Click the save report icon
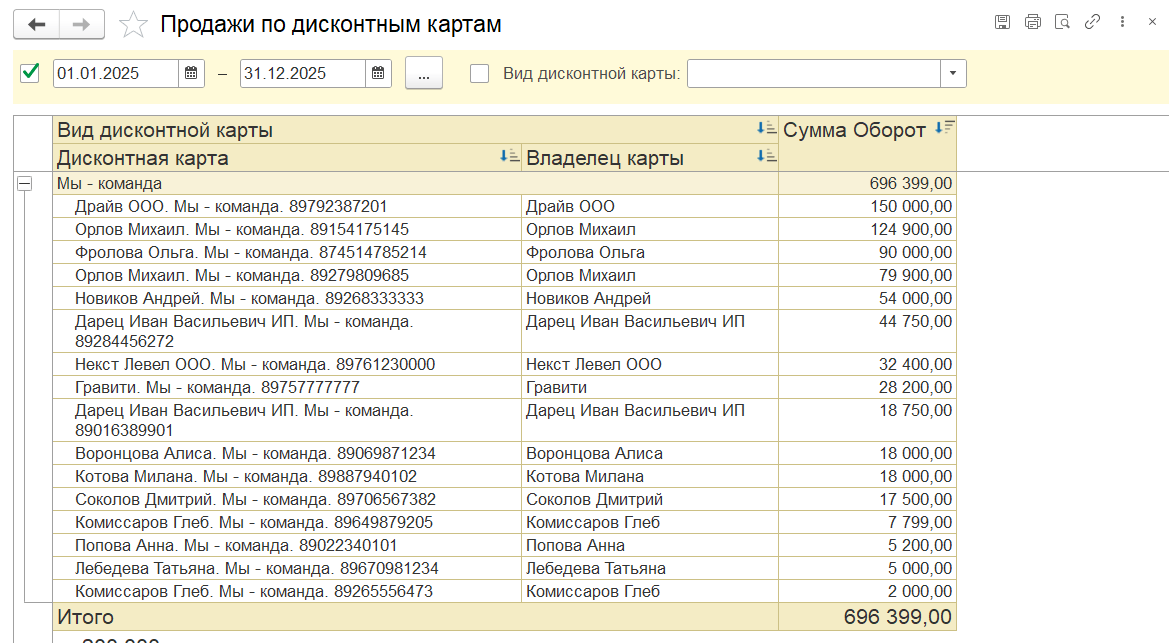 [1002, 22]
